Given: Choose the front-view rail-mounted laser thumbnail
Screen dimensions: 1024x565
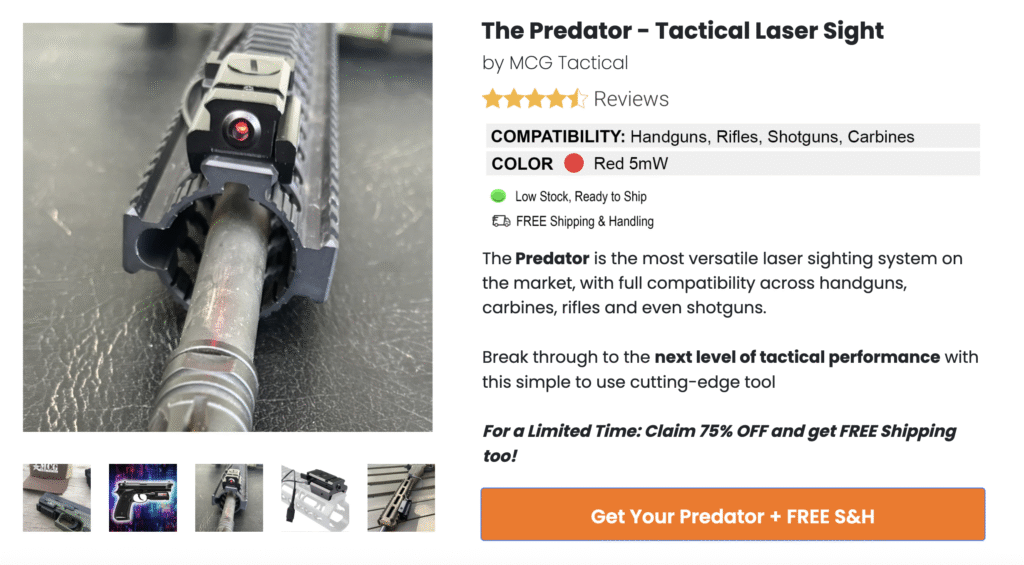Looking at the screenshot, I should pos(229,497).
